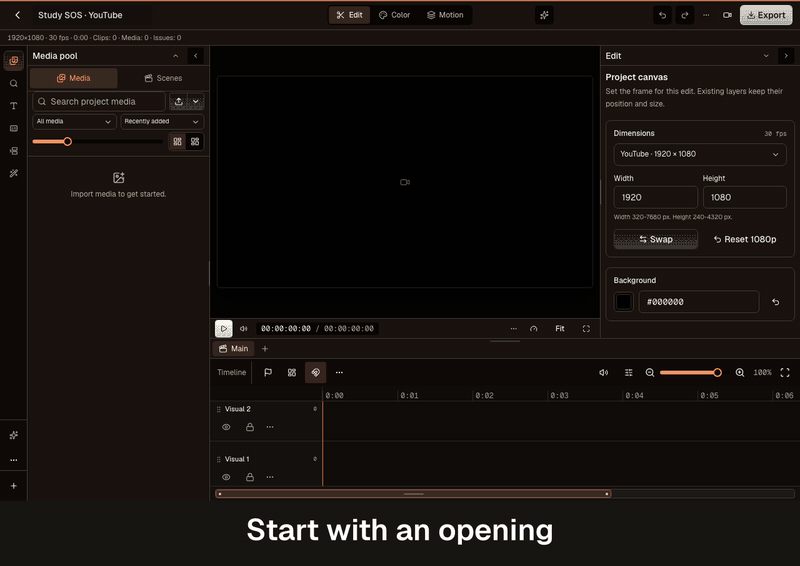Click Reset 1080p
This screenshot has width=800, height=566.
(x=745, y=239)
